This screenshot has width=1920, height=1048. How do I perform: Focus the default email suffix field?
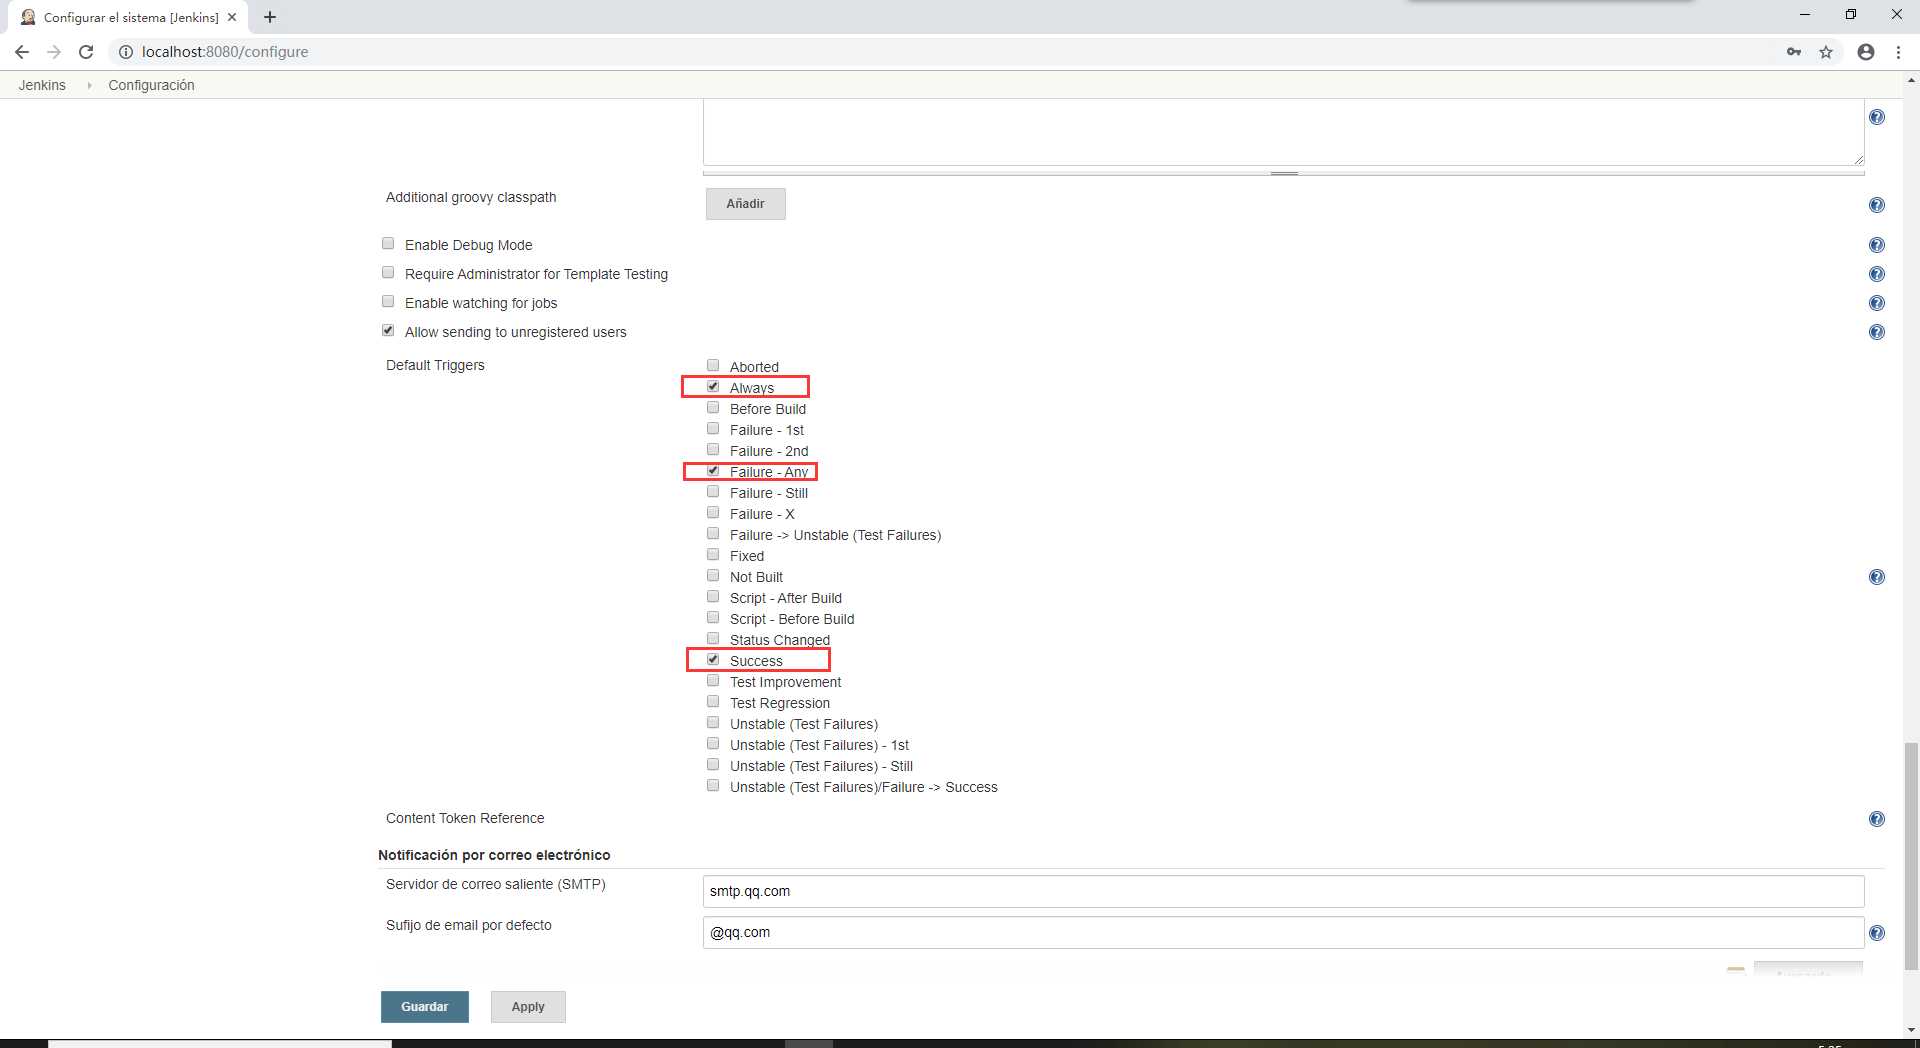click(x=1283, y=932)
